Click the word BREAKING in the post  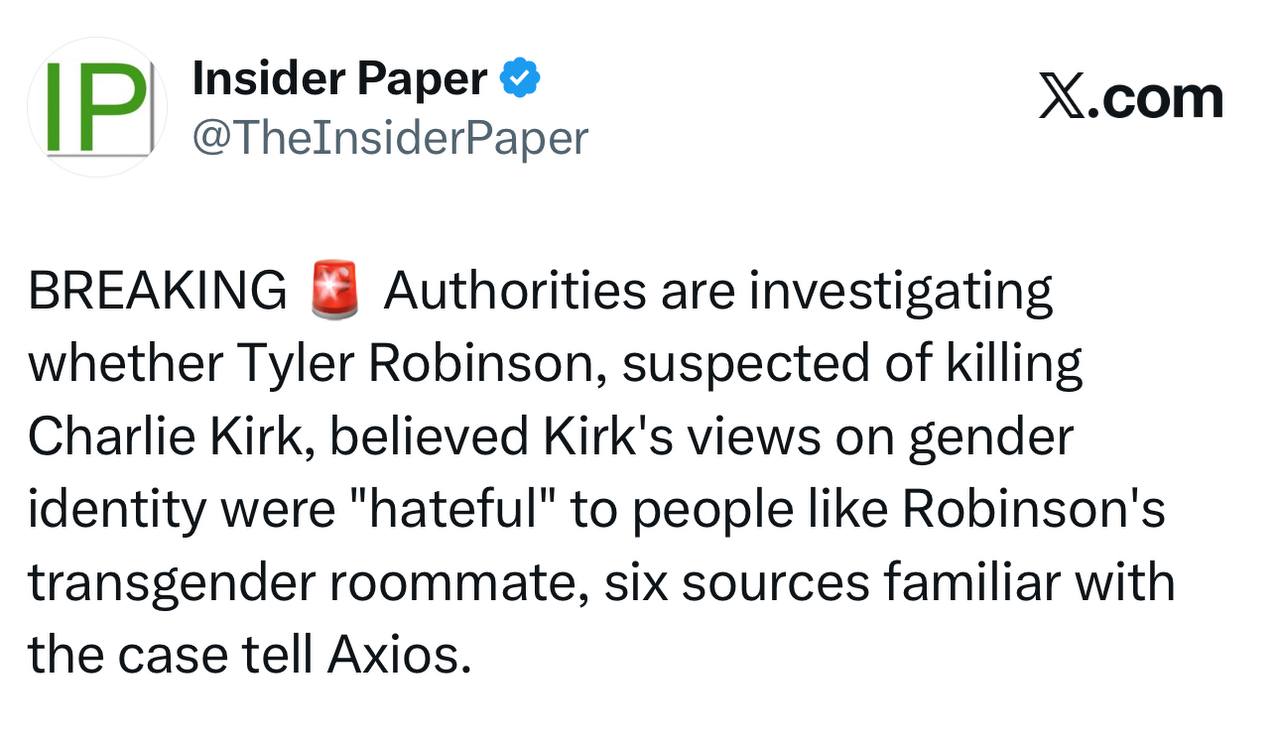157,292
